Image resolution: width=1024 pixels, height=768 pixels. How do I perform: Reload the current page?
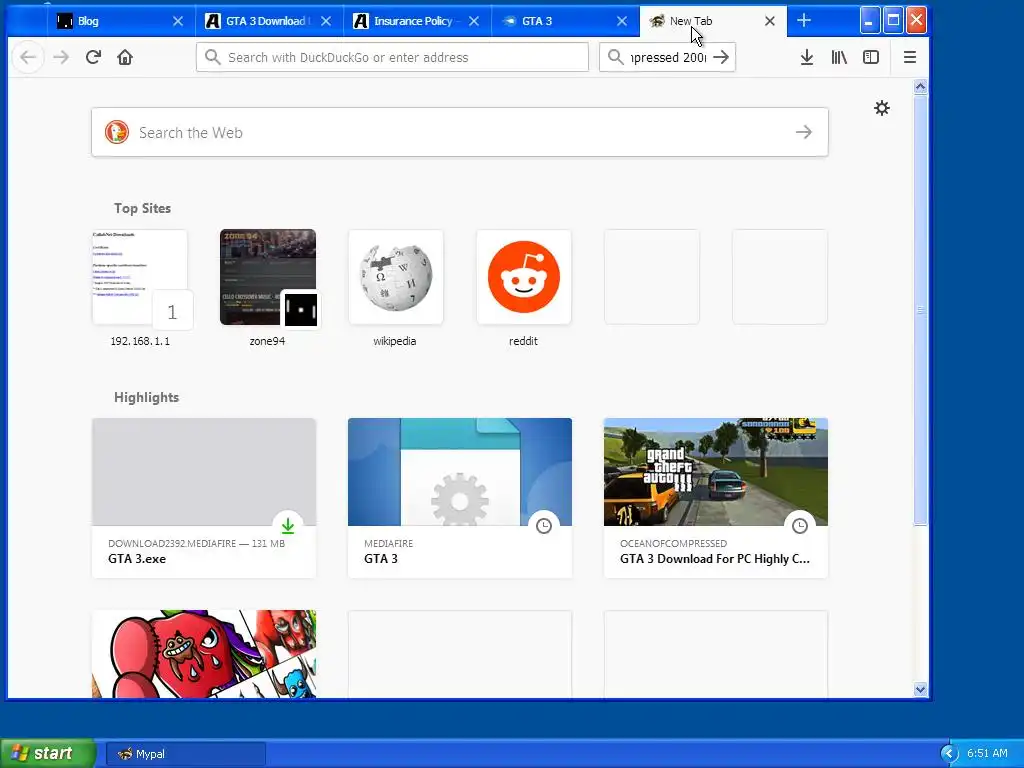coord(93,57)
